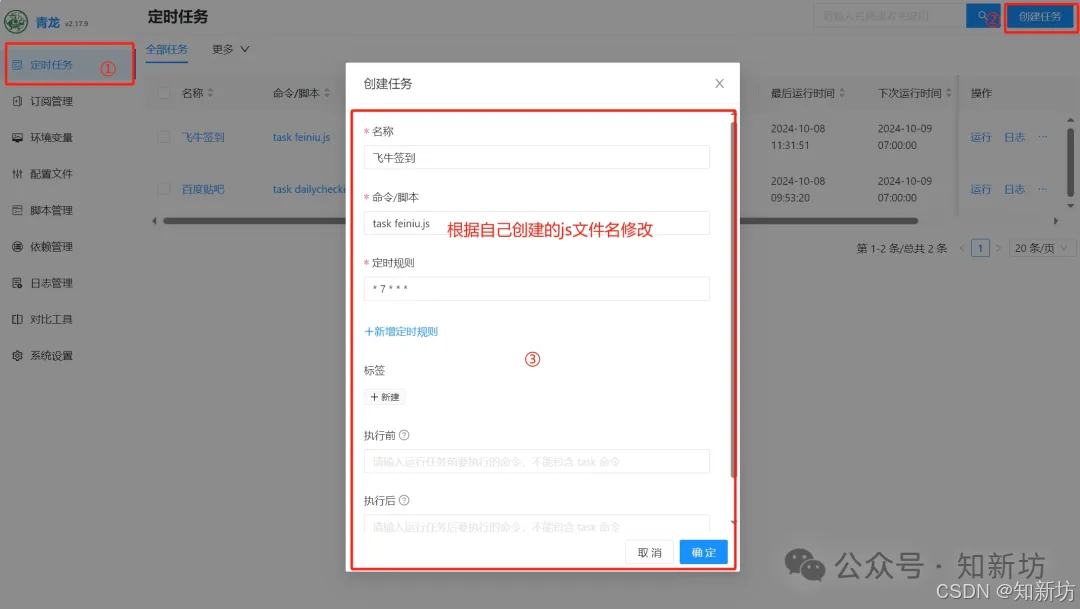Screen dimensions: 1080x609
Task: Click the 执行后 command input field
Action: pyautogui.click(x=537, y=524)
